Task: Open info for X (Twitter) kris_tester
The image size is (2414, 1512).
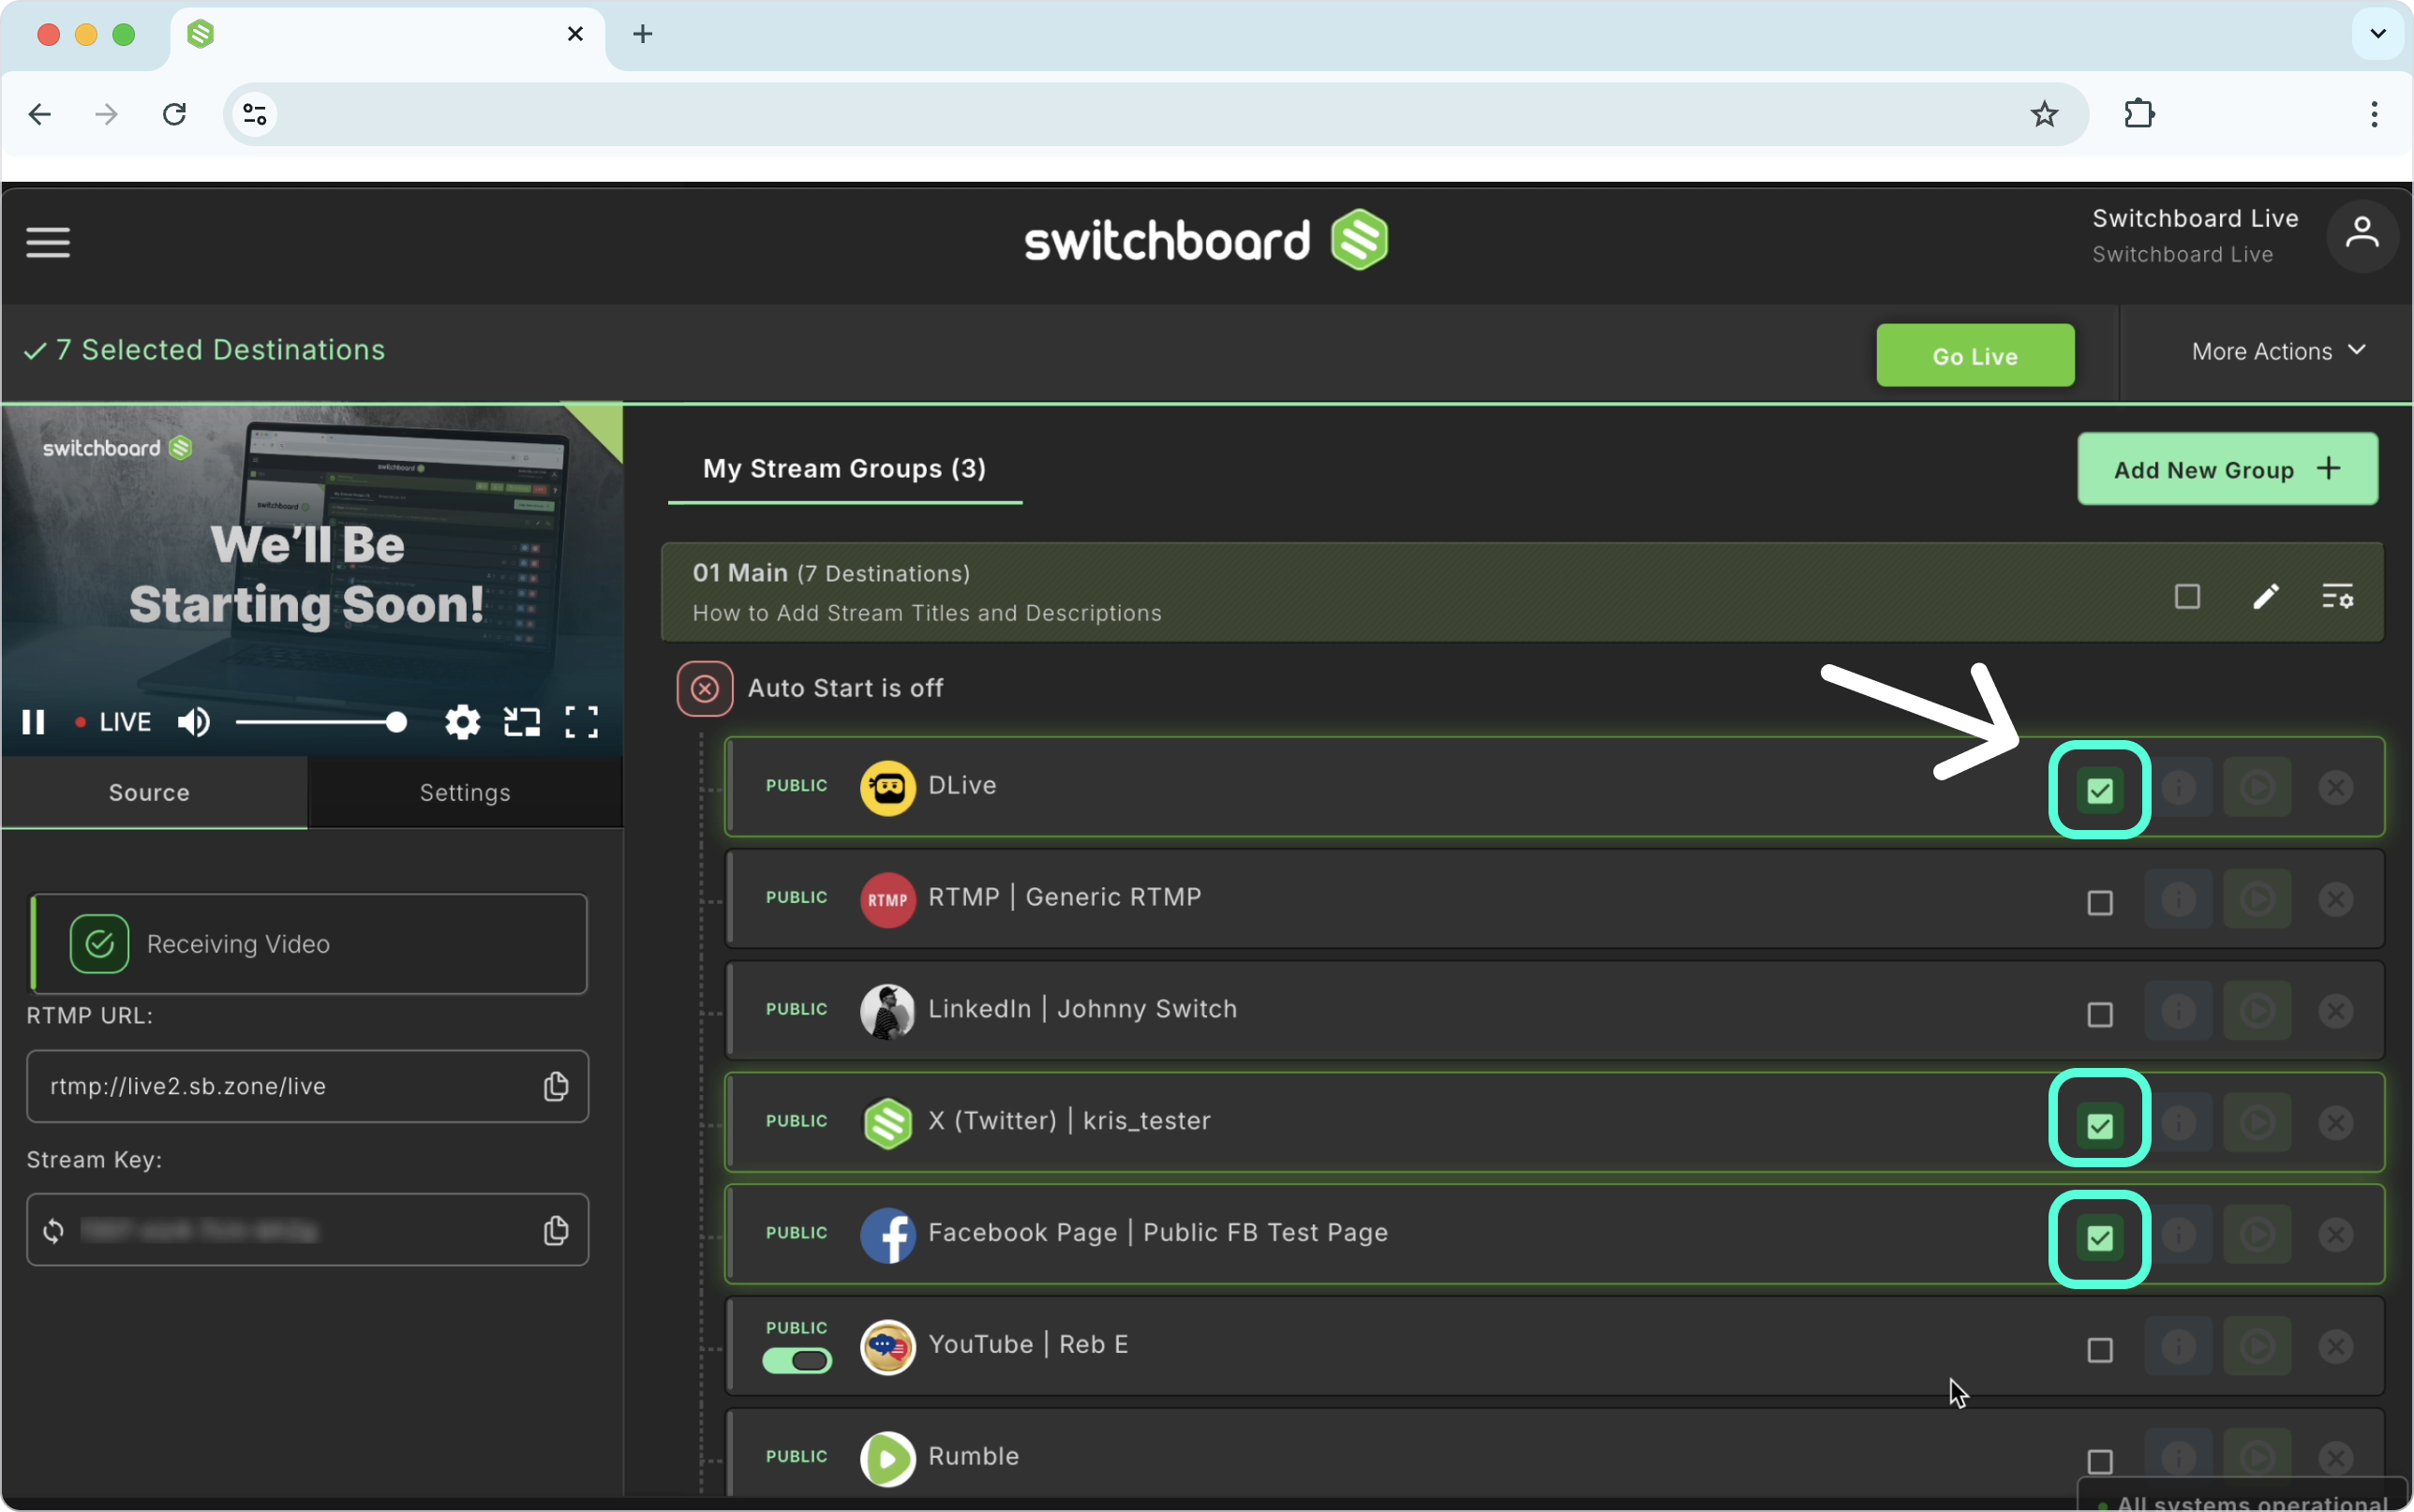Action: click(x=2179, y=1123)
